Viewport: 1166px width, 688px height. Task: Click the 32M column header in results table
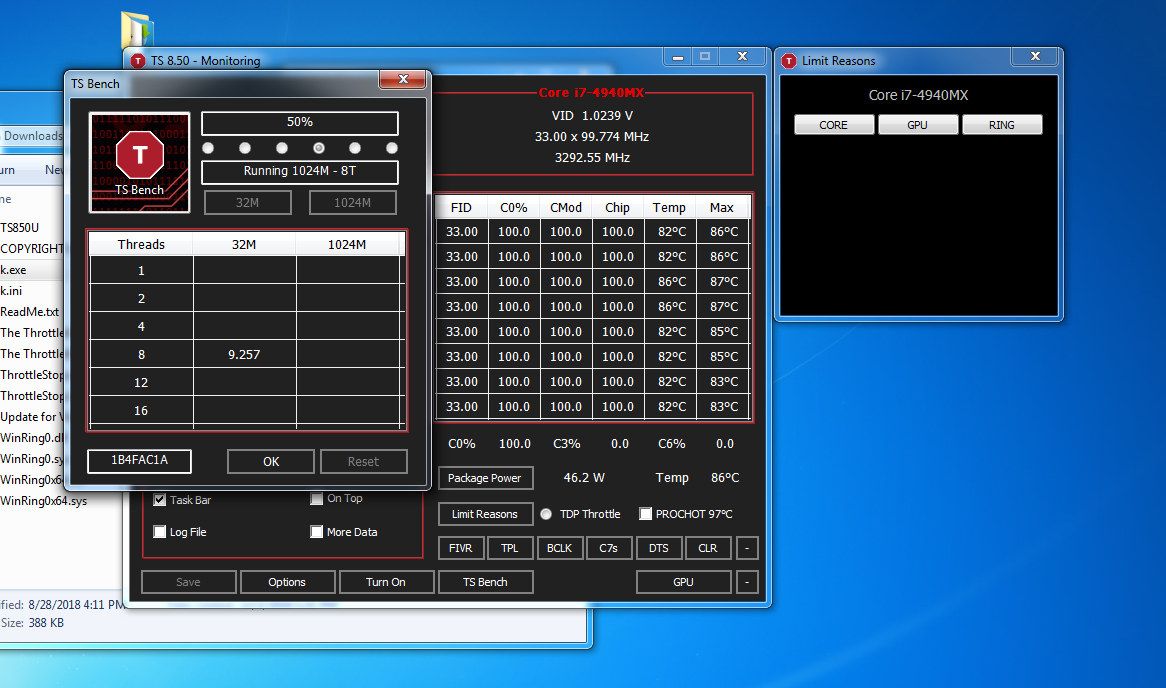[x=244, y=245]
